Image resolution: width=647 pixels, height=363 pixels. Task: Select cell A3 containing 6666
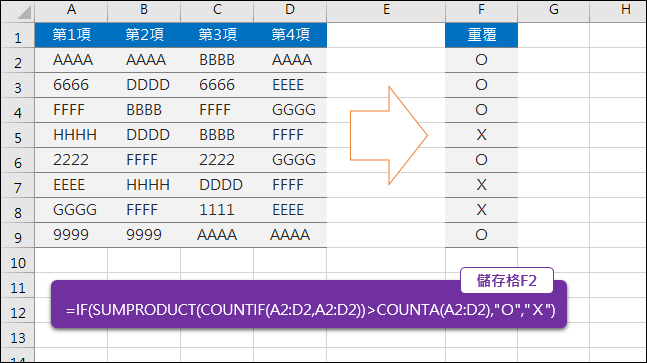pyautogui.click(x=71, y=85)
